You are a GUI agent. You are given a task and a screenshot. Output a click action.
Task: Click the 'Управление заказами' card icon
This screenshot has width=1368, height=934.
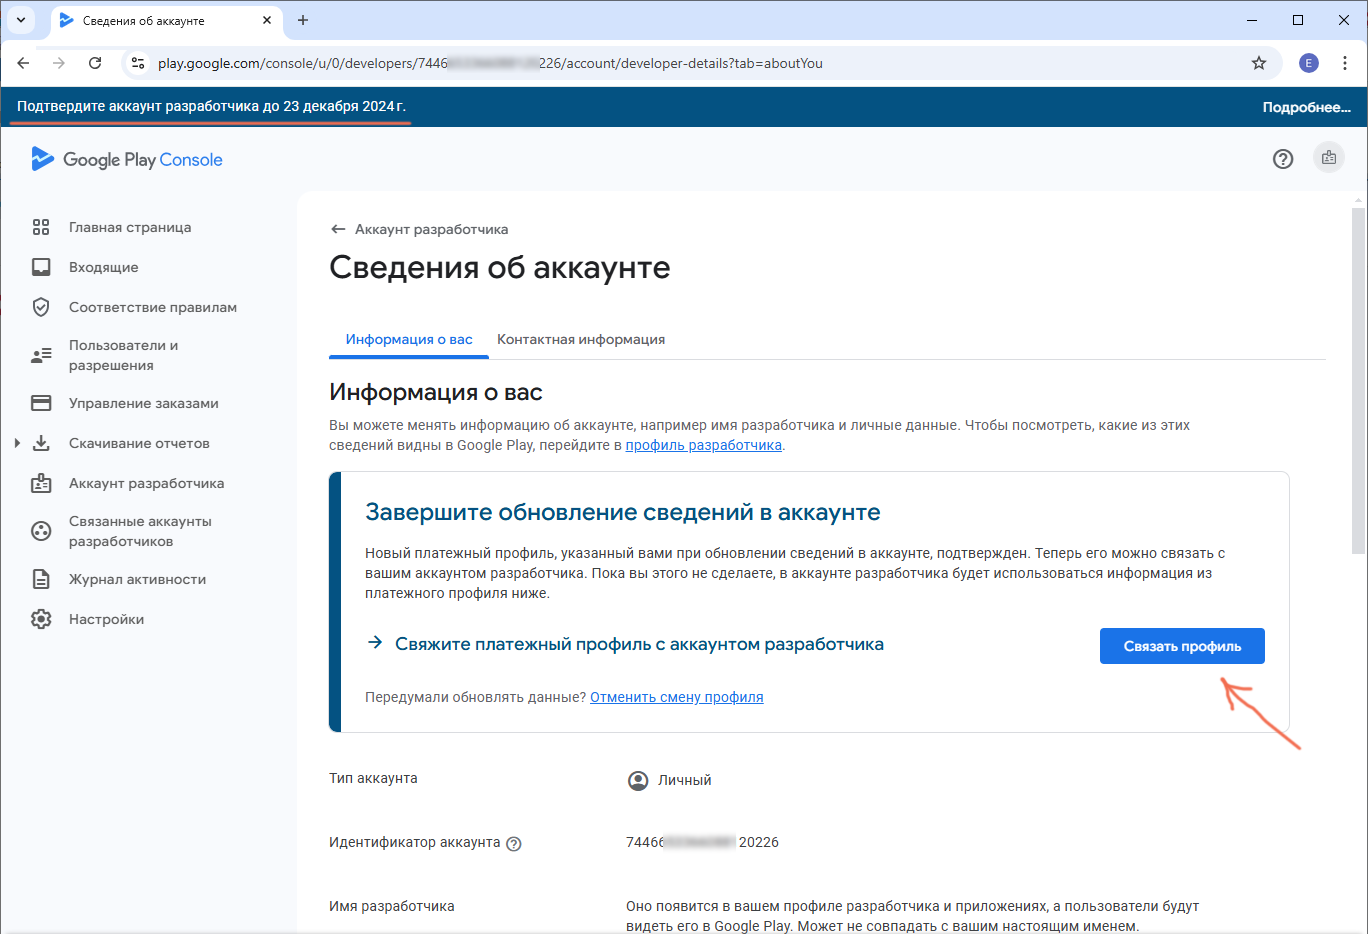(x=41, y=403)
